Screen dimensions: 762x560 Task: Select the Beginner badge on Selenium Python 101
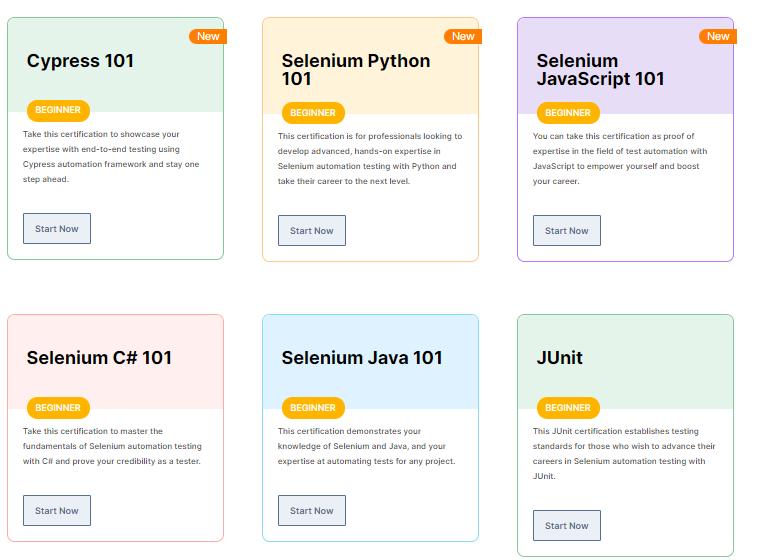(313, 113)
